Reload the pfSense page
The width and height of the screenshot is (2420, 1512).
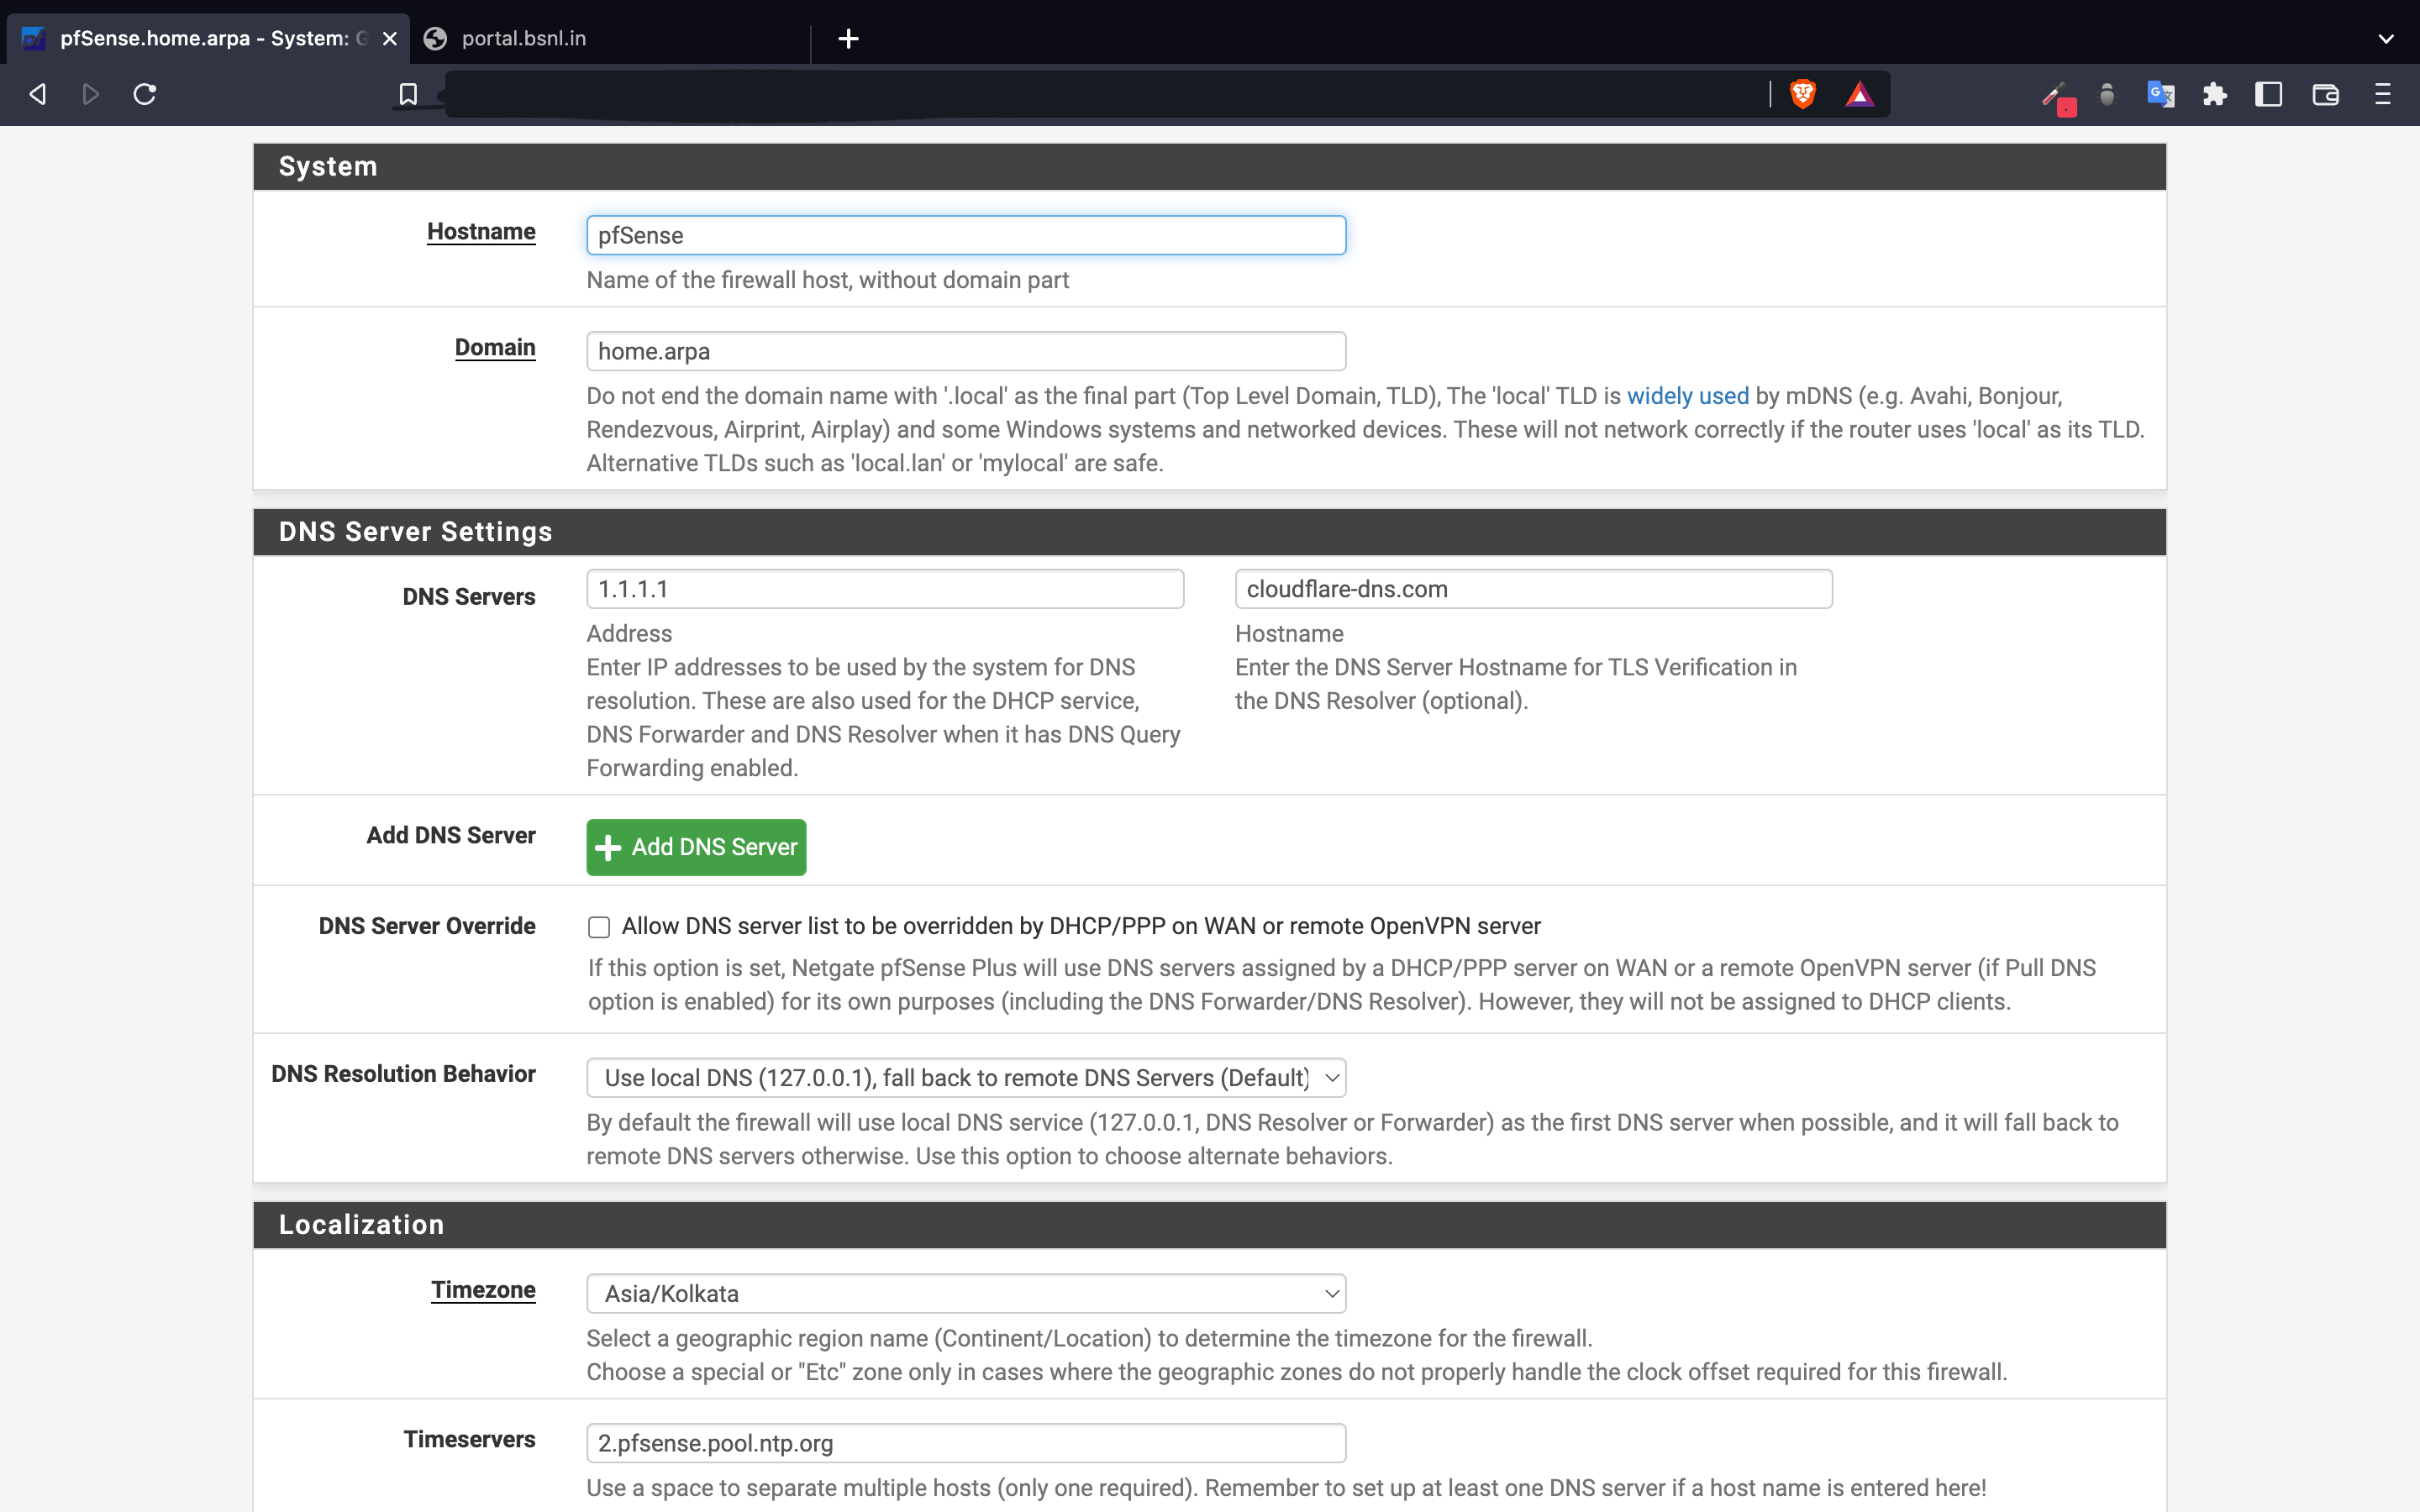pyautogui.click(x=145, y=94)
